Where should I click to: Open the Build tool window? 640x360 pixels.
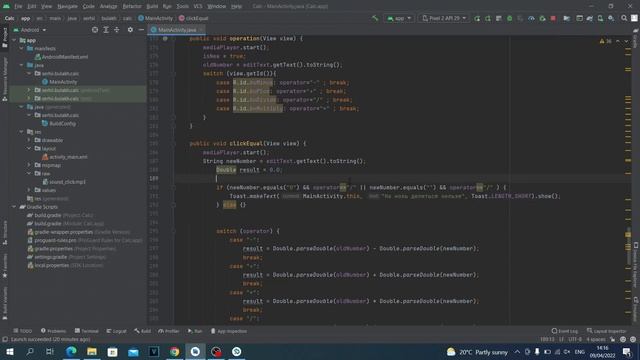click(x=142, y=331)
